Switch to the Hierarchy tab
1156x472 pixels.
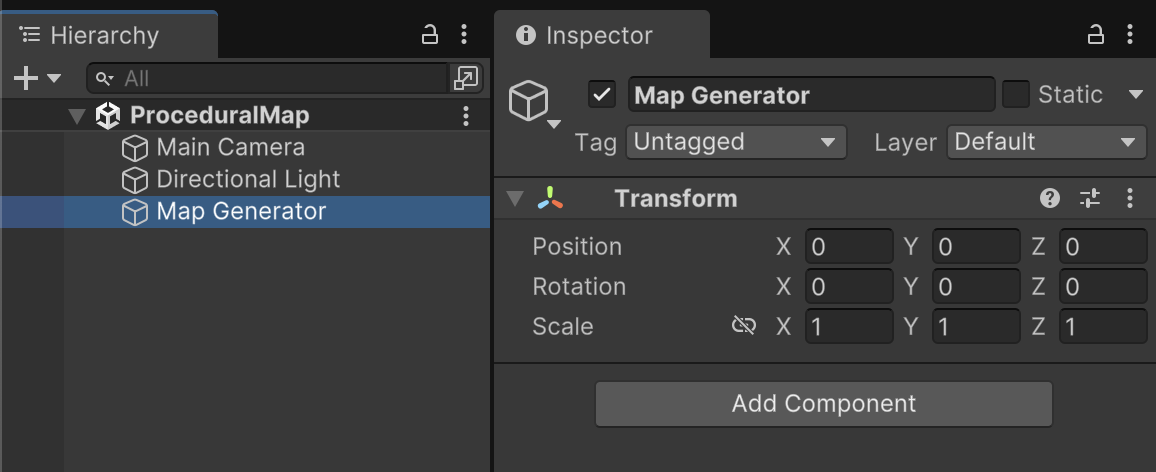tap(104, 36)
